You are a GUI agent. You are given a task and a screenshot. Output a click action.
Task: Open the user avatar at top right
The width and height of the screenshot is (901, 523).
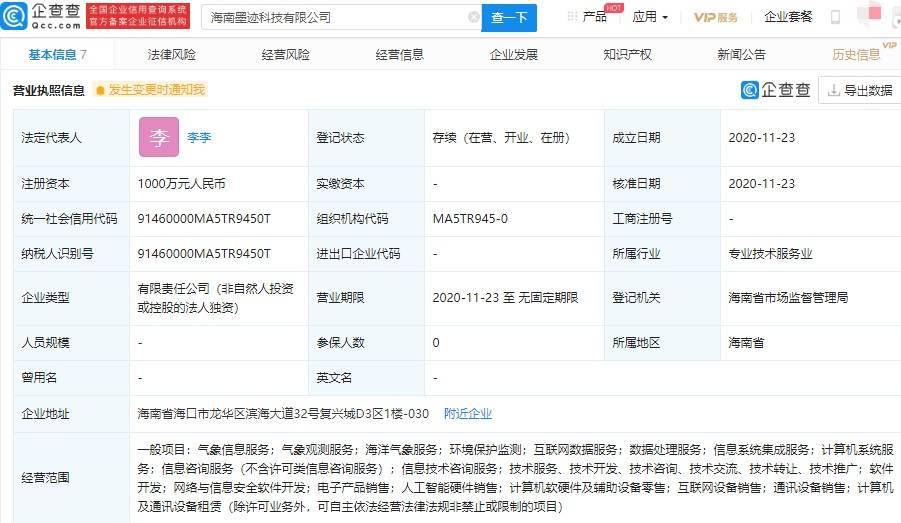pyautogui.click(x=869, y=14)
